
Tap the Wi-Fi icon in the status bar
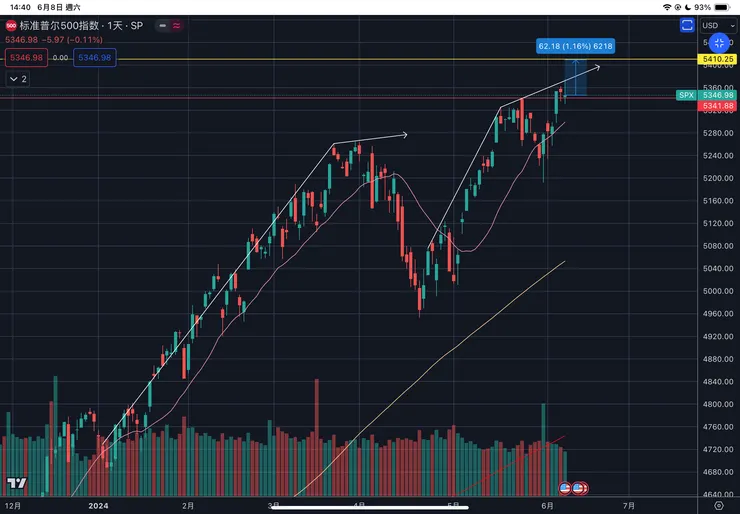pos(667,7)
